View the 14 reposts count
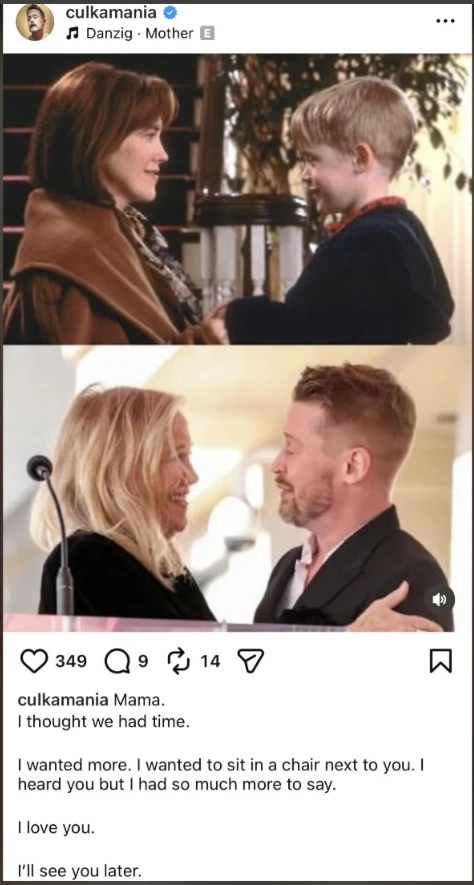The width and height of the screenshot is (474, 885). (210, 661)
